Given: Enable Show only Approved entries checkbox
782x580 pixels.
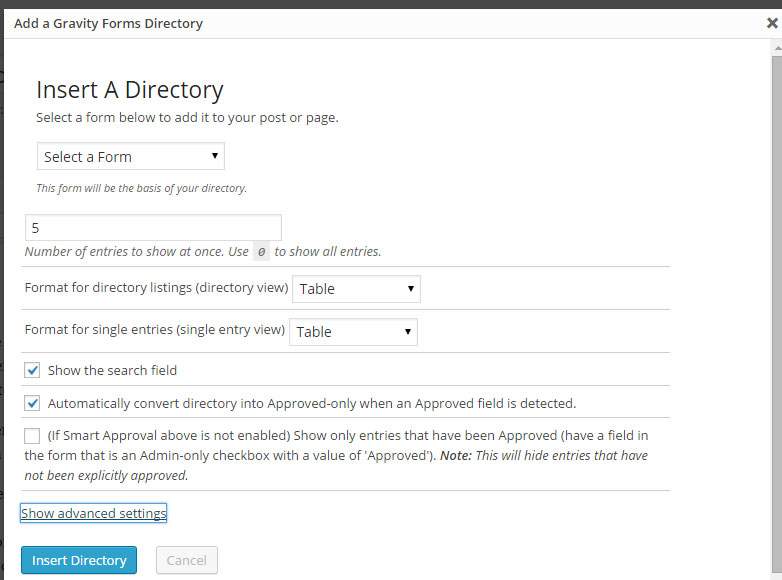Looking at the screenshot, I should pos(32,436).
